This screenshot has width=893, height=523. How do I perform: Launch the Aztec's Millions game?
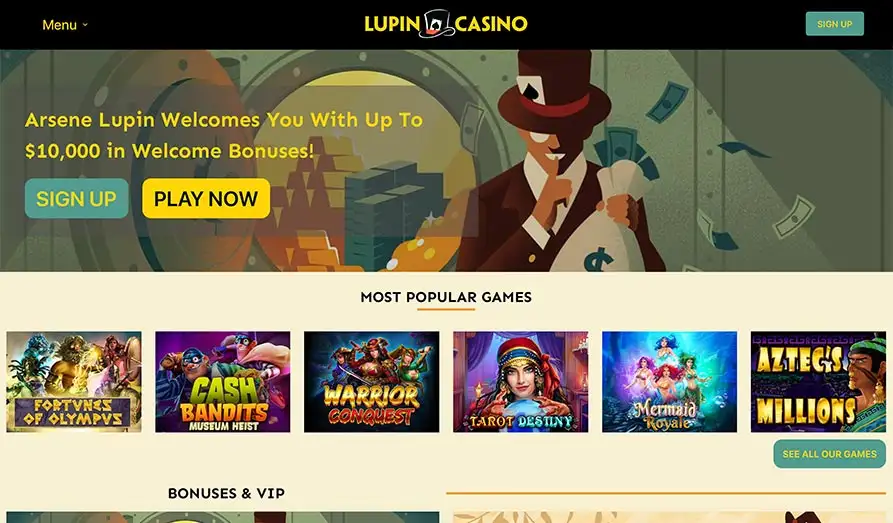tap(818, 382)
